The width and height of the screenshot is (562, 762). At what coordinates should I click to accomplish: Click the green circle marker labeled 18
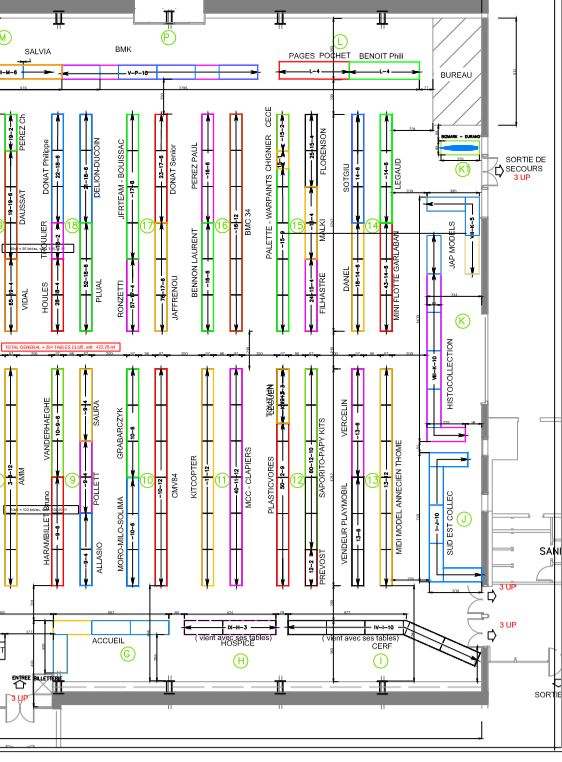coord(72,225)
